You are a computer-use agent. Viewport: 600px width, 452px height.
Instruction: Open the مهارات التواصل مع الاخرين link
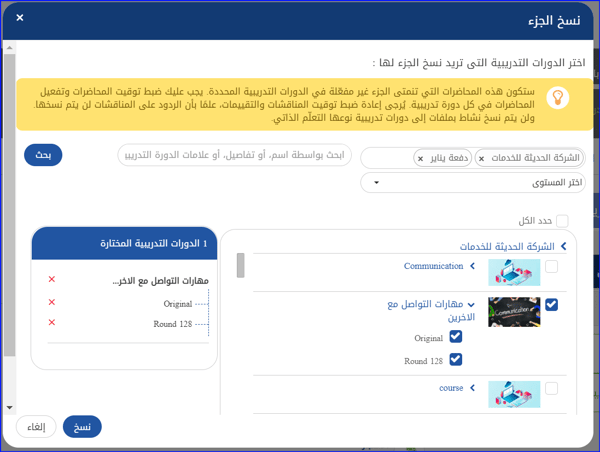tap(430, 310)
